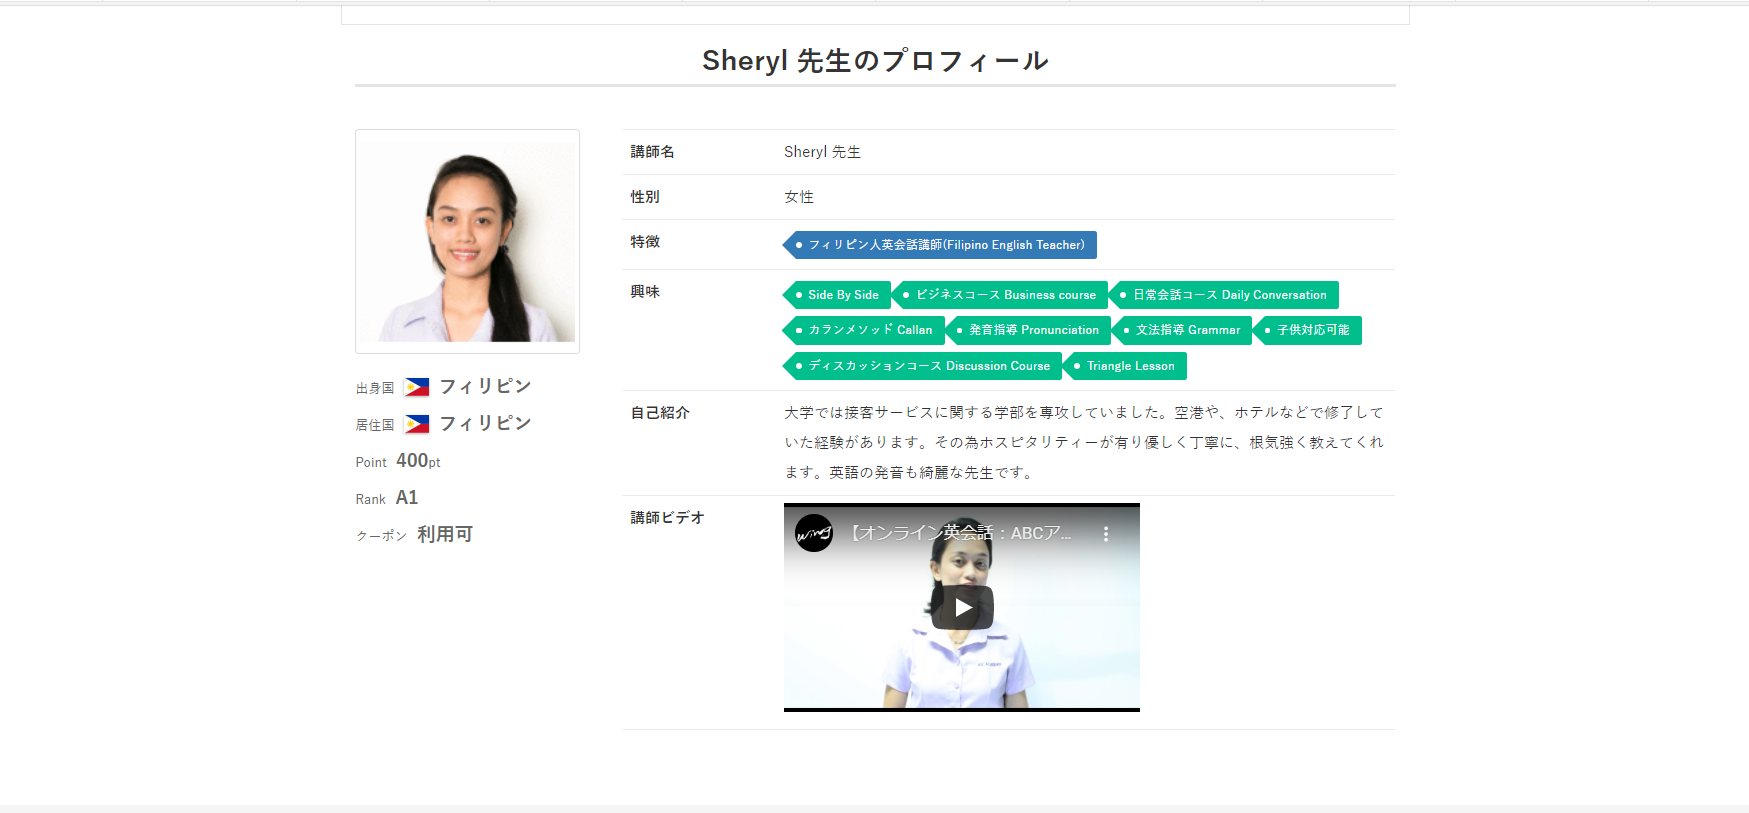Click the 日常会話コース Daily Conversation tag

(1225, 295)
